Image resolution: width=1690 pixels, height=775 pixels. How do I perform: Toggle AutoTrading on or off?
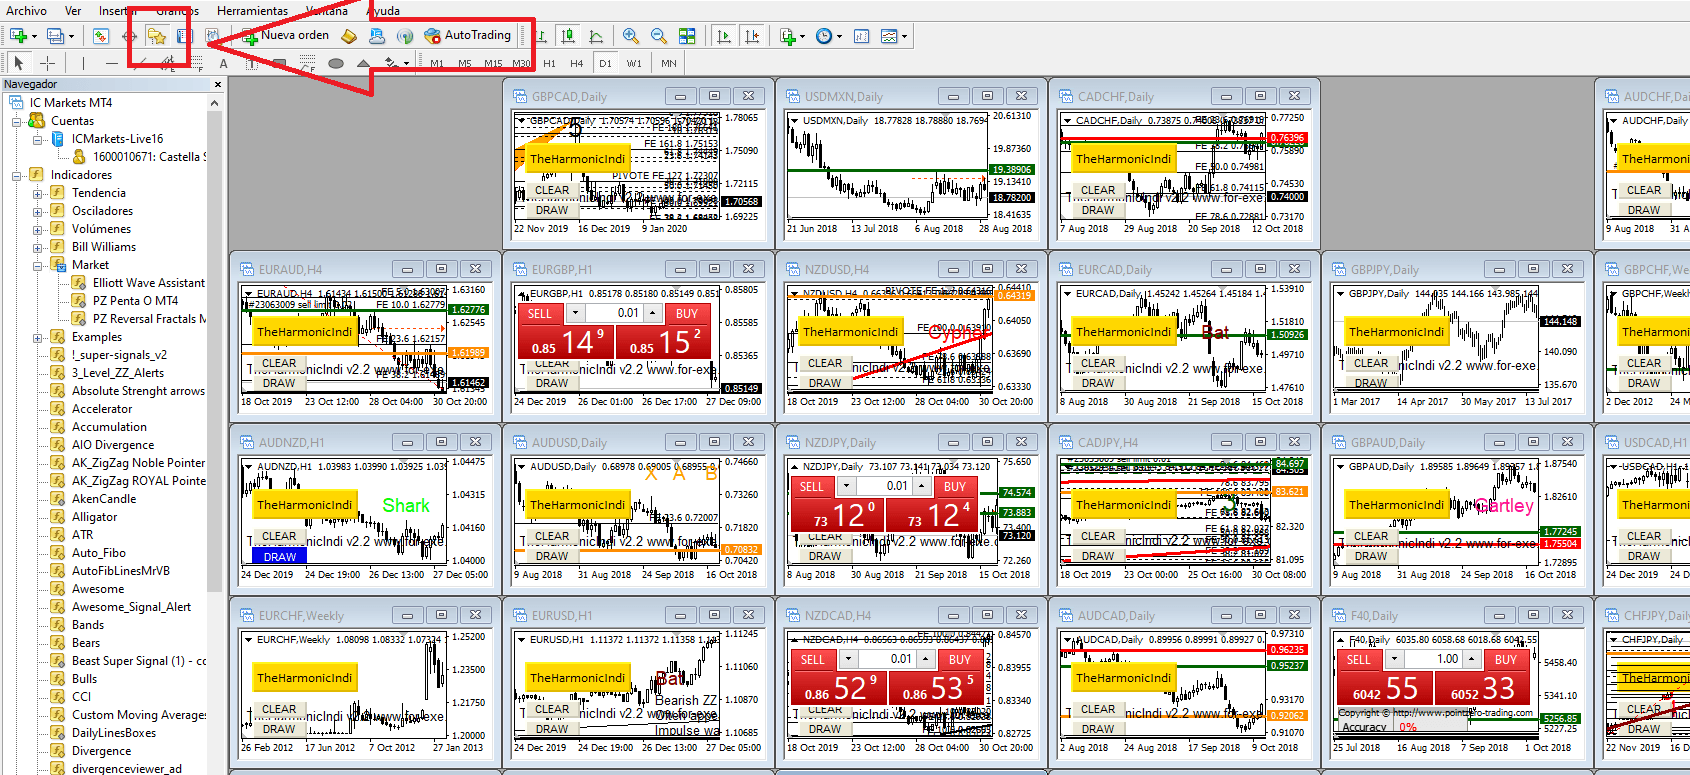[468, 36]
